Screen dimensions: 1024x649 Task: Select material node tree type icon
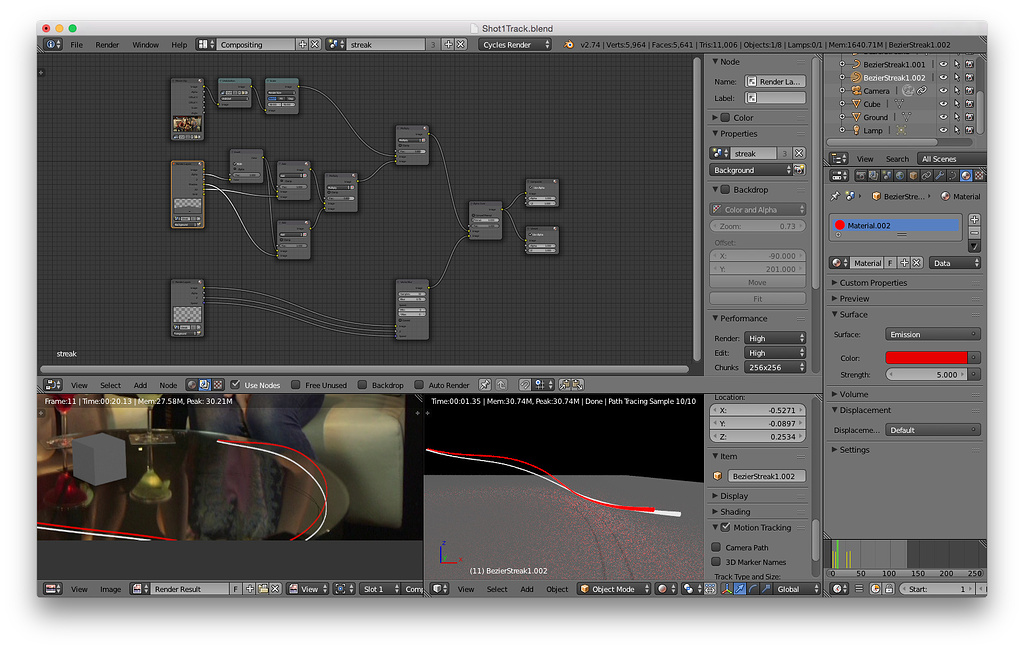tap(191, 385)
